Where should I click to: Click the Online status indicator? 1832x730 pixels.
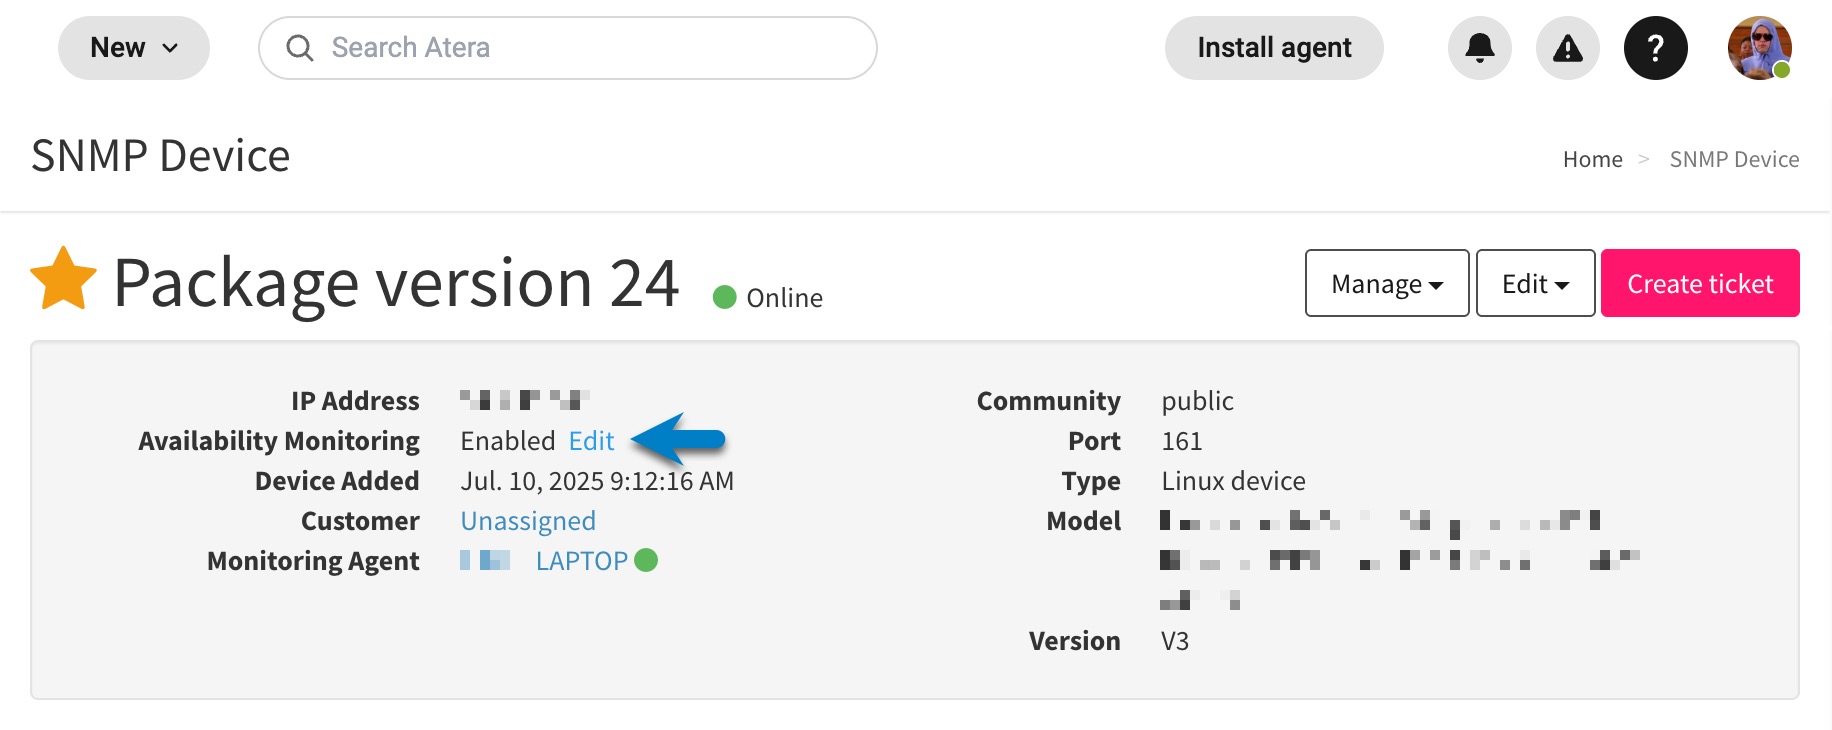point(767,298)
